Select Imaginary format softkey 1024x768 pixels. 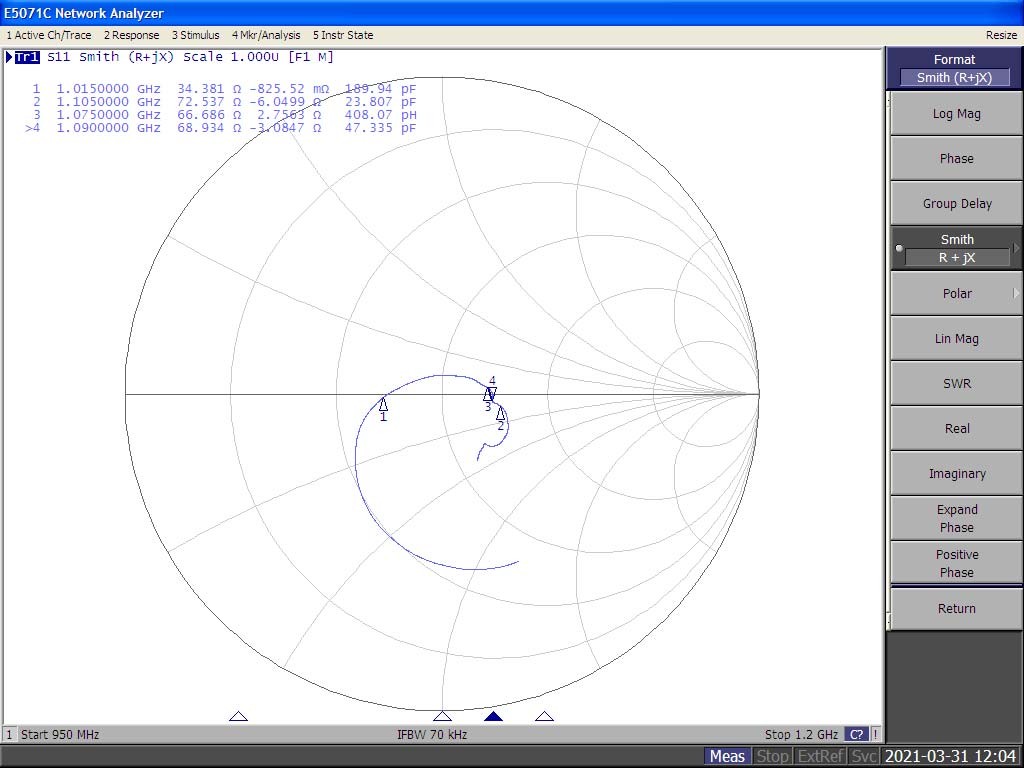point(956,474)
